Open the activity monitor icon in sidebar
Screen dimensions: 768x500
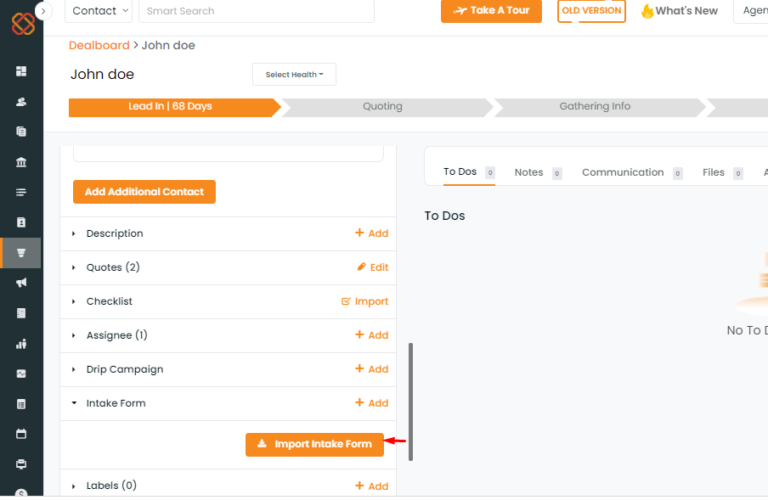tap(21, 374)
